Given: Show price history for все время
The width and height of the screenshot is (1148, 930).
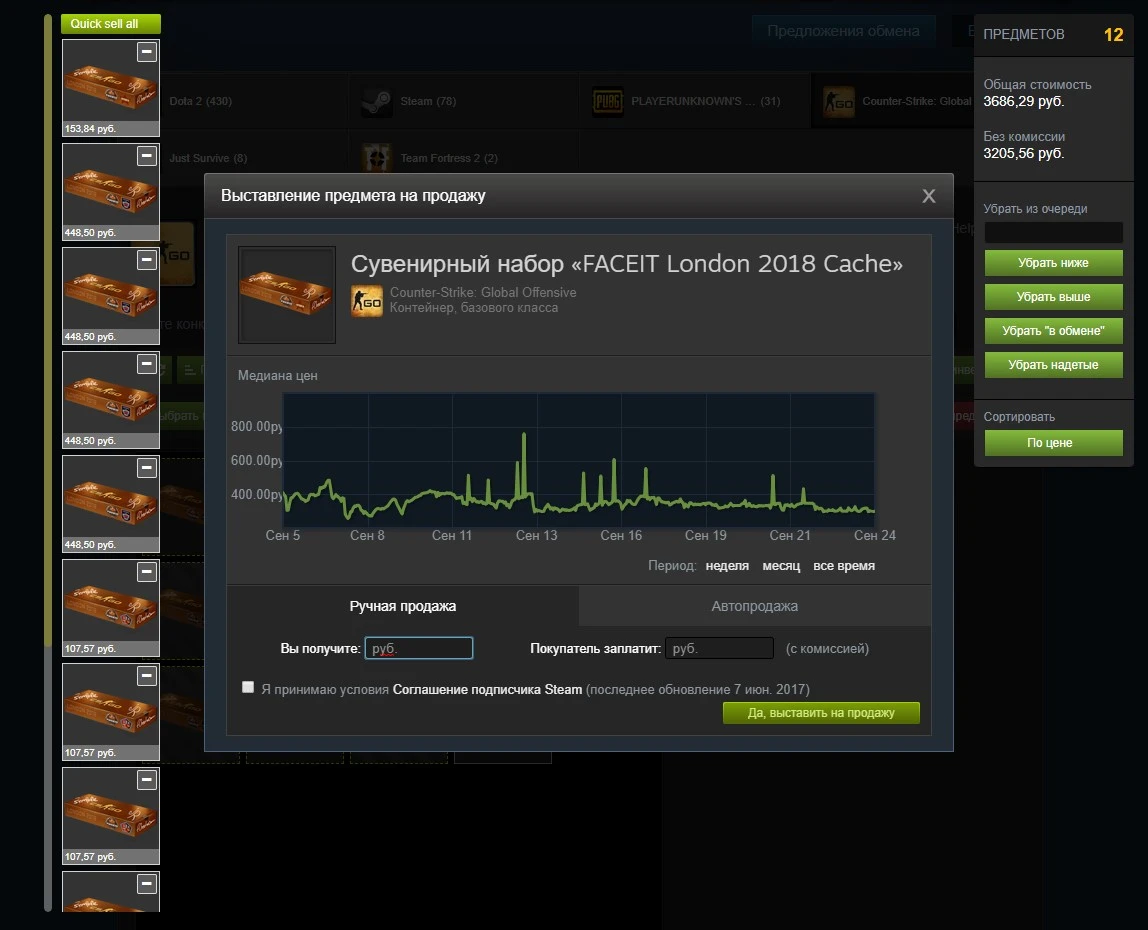Looking at the screenshot, I should 844,565.
